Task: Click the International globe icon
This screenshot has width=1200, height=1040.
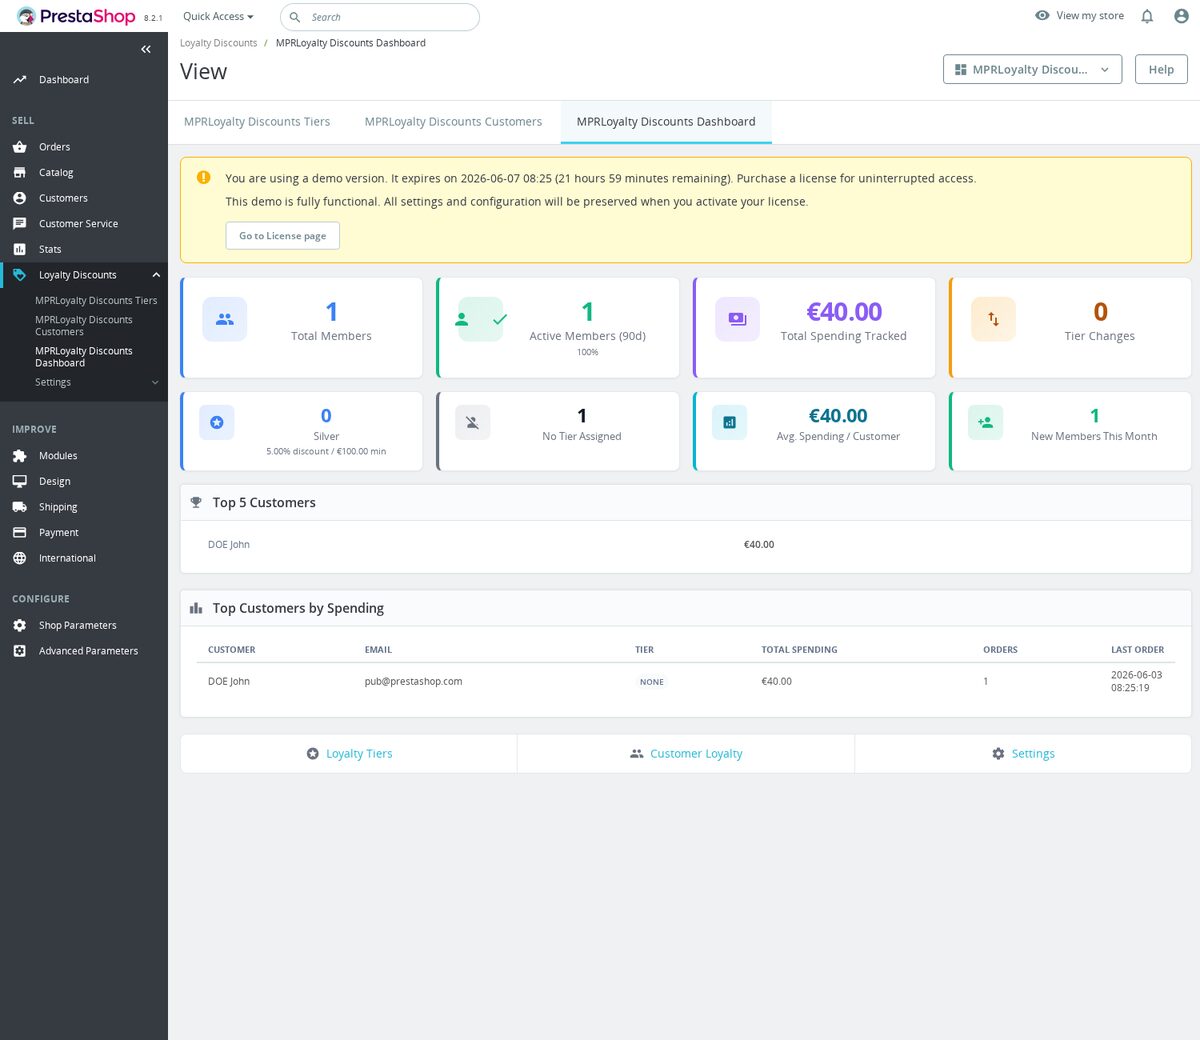Action: (19, 559)
